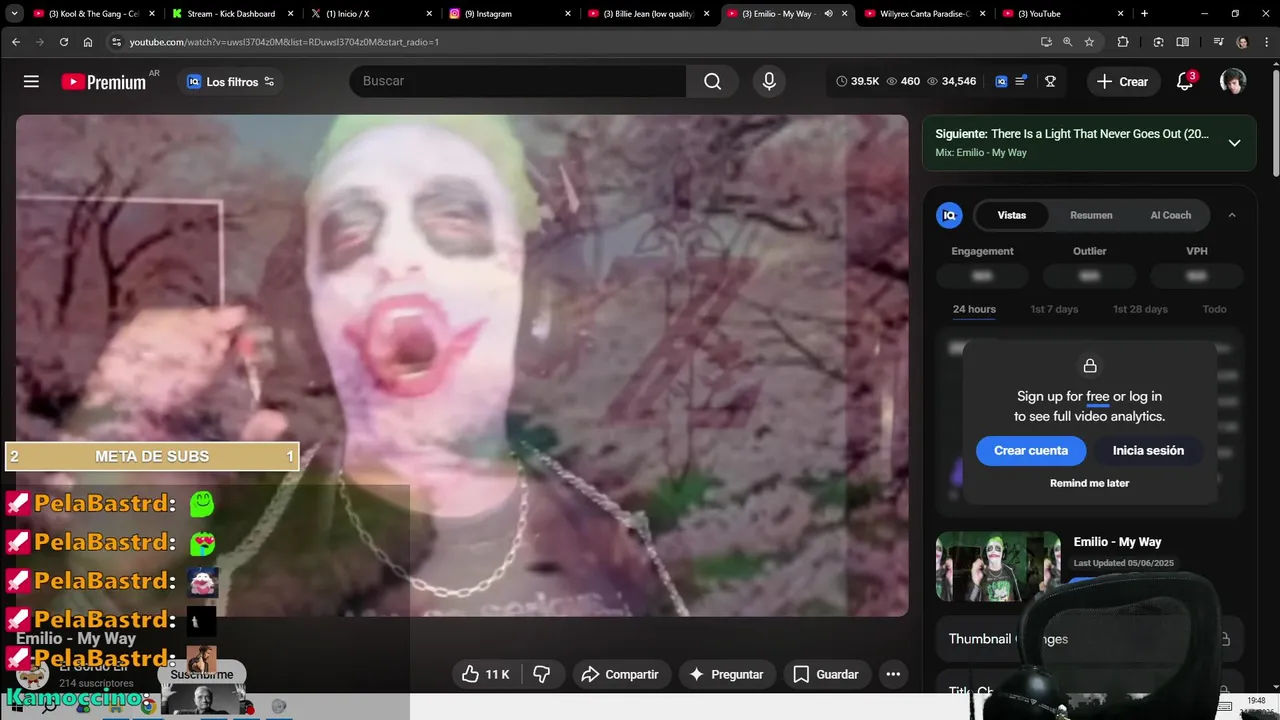Open the browser home page

click(x=88, y=42)
